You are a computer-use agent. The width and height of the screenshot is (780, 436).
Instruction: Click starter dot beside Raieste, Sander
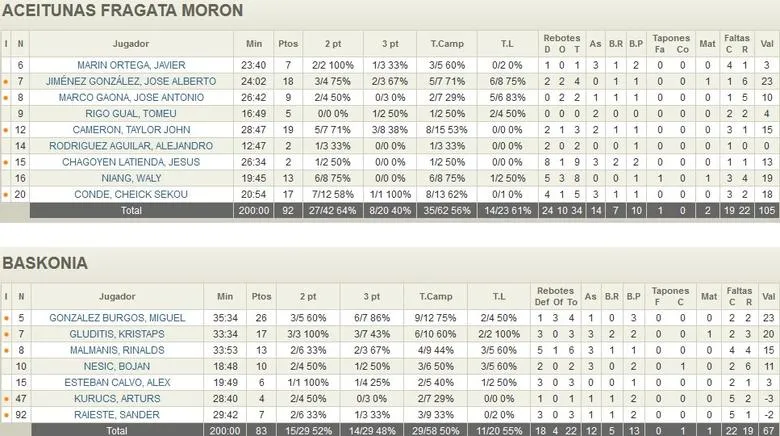[6, 414]
